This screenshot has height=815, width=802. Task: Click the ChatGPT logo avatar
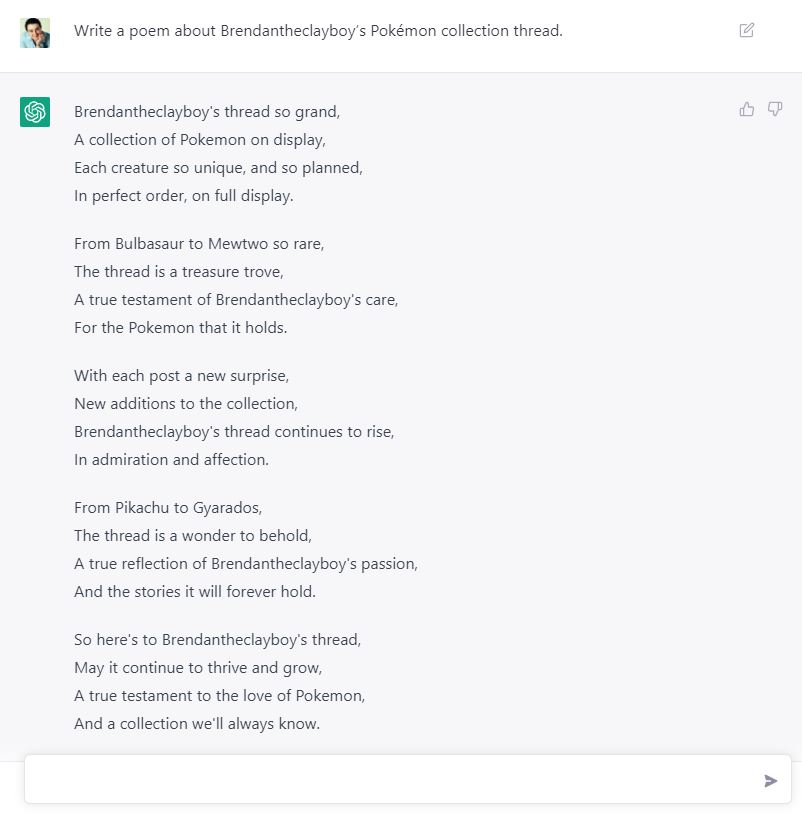(x=35, y=112)
